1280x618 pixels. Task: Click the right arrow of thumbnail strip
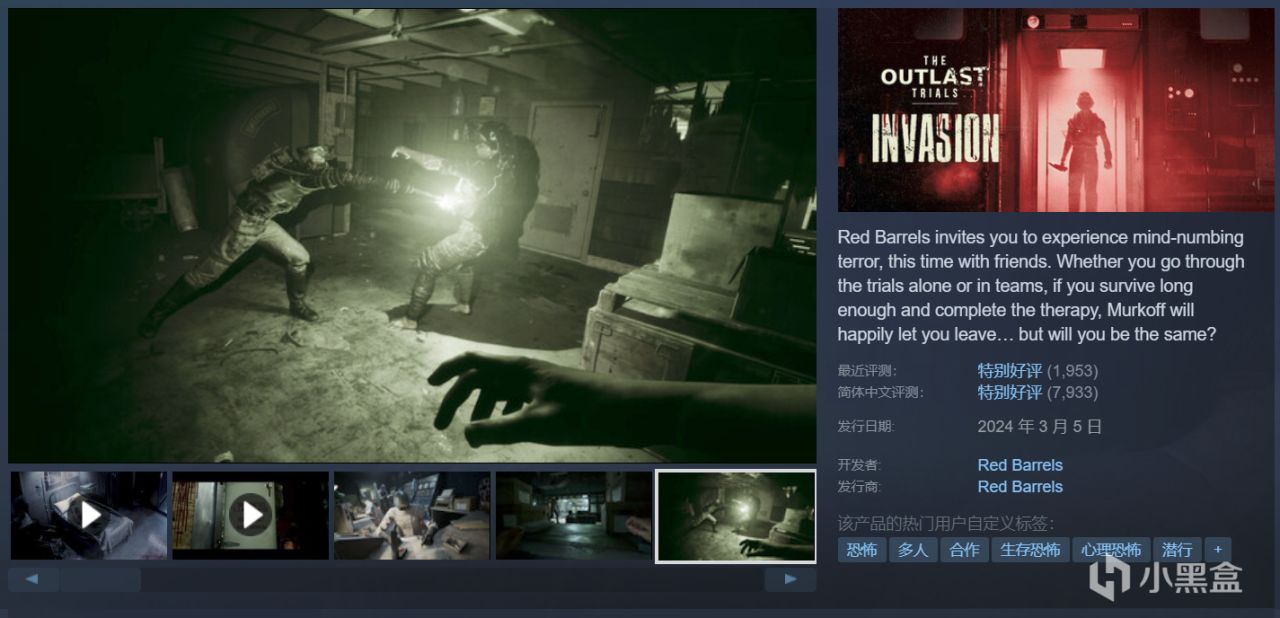(x=790, y=579)
